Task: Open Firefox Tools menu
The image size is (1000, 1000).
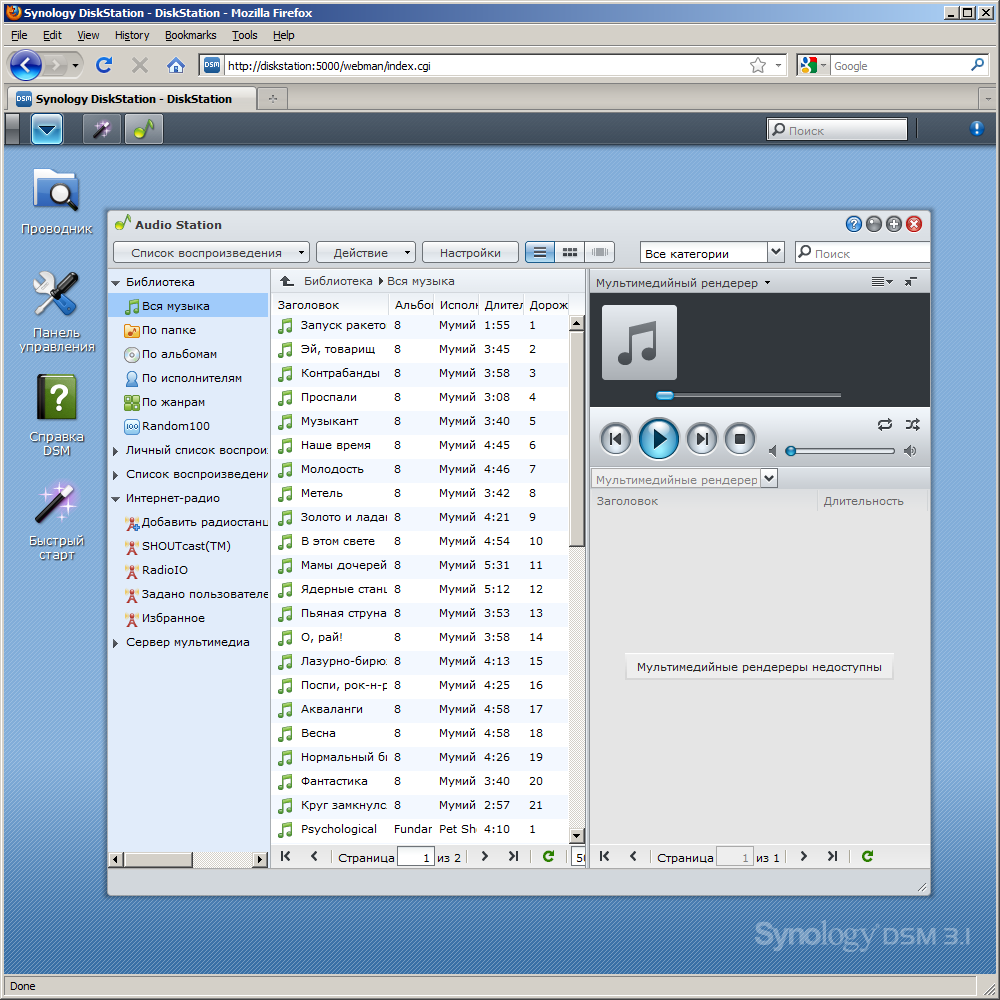Action: [x=245, y=35]
